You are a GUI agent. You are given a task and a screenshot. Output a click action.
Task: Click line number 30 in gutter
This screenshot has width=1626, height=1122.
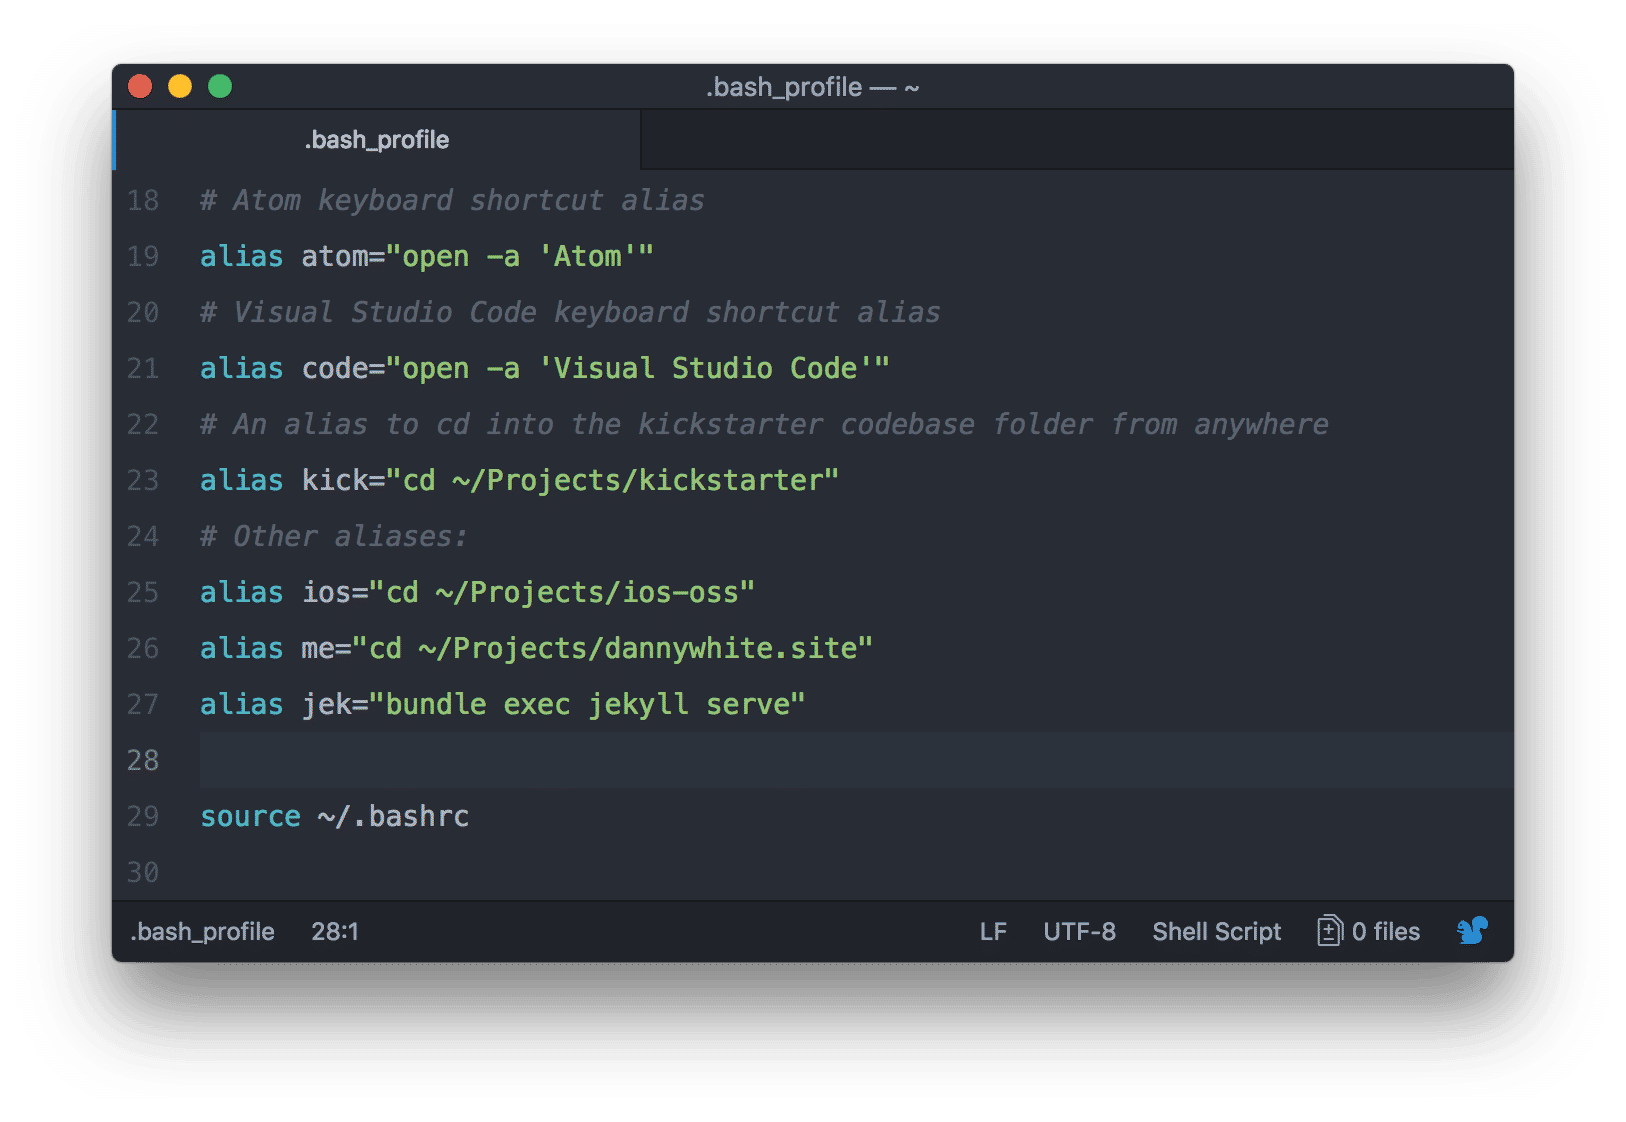pos(143,873)
